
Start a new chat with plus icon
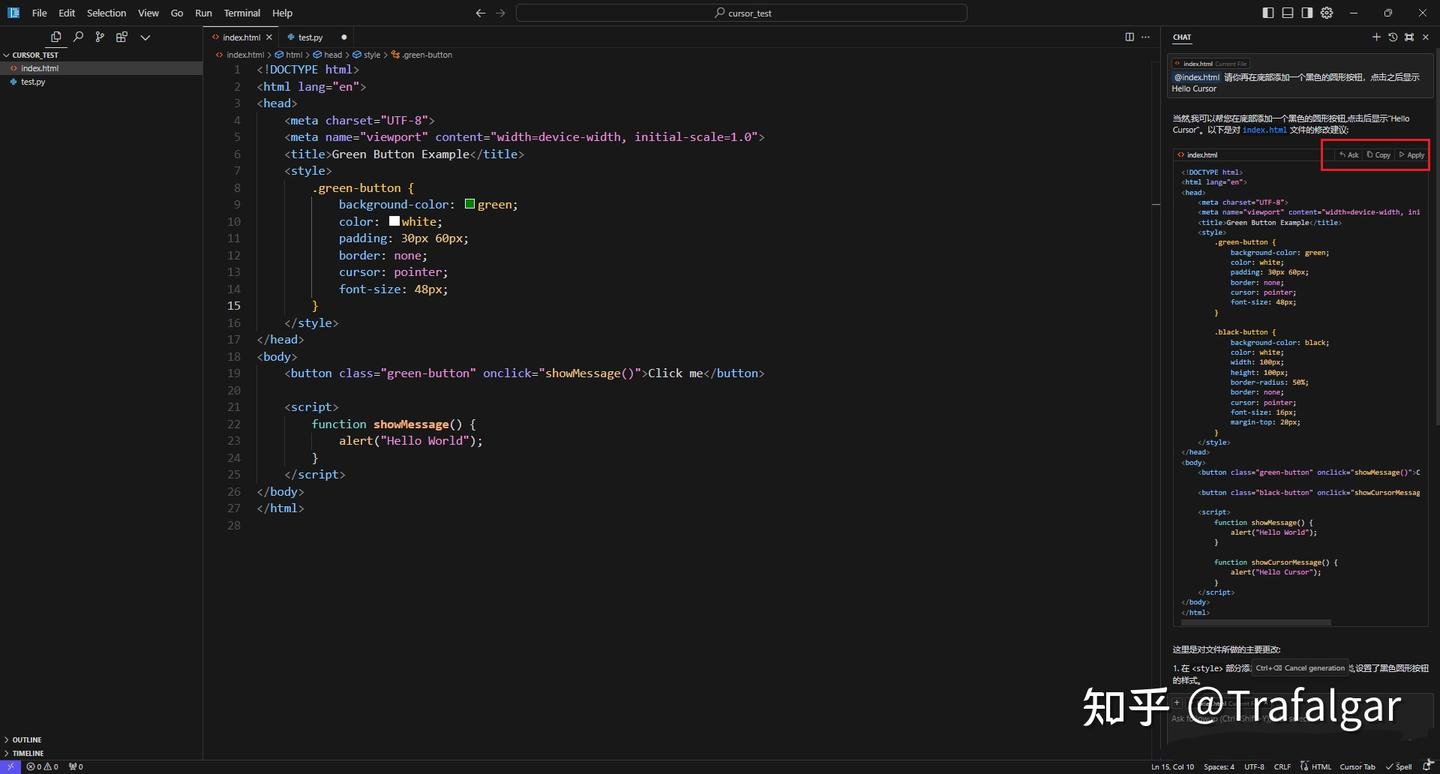tap(1376, 37)
